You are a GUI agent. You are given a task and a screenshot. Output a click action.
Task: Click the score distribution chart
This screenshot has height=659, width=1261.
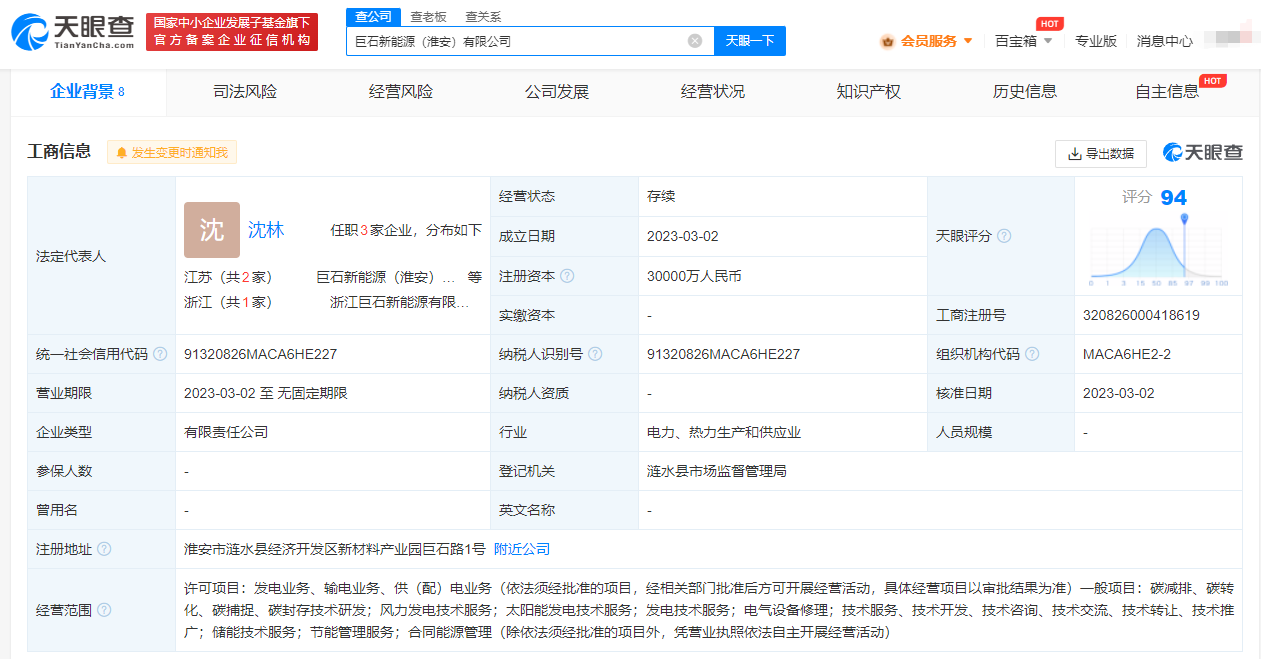(1159, 250)
